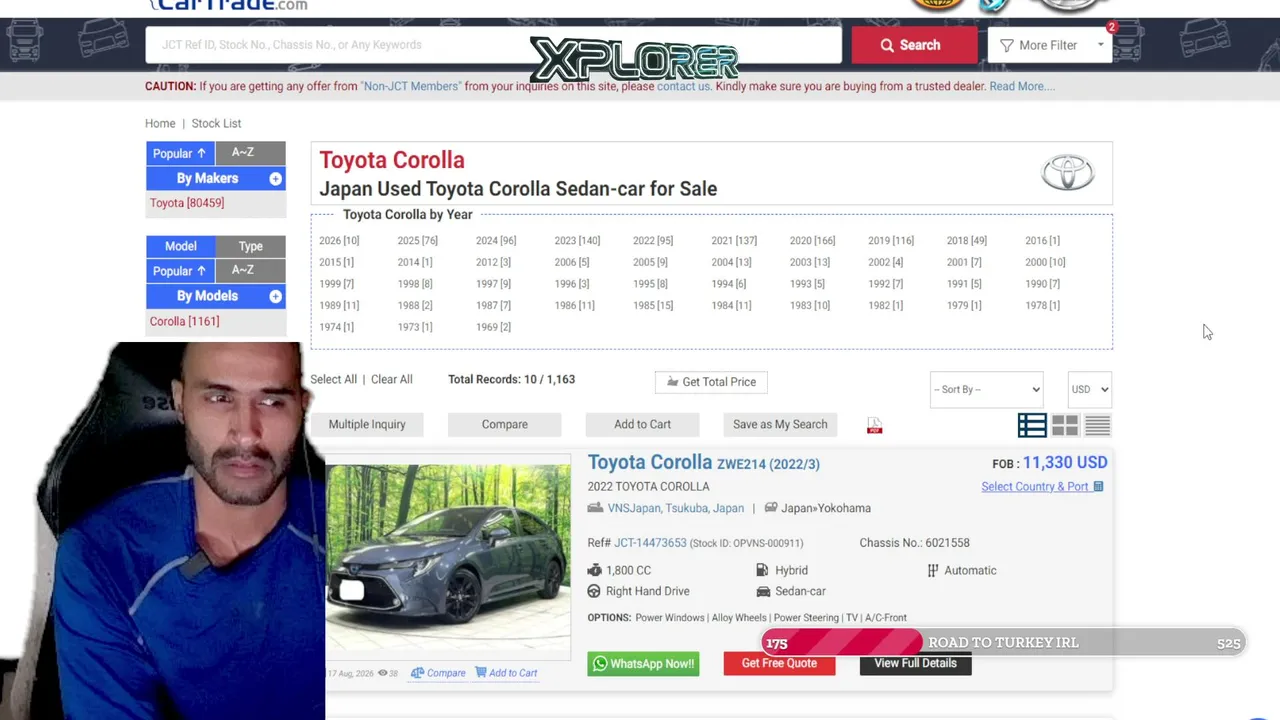Click Select Country & Port link

point(1043,487)
